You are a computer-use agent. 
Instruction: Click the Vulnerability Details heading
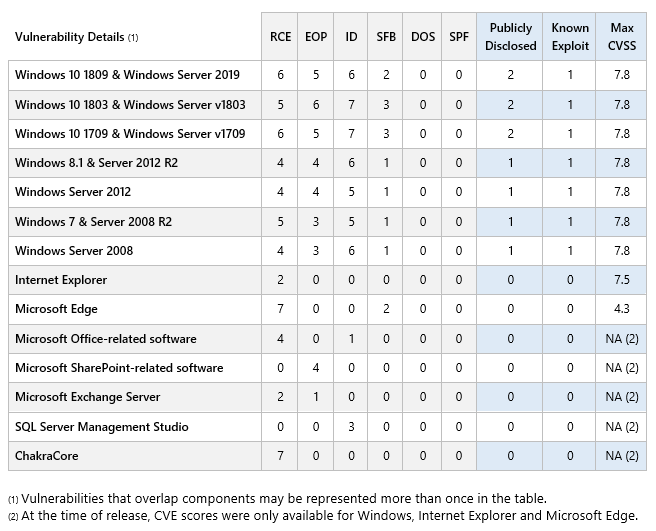[77, 37]
